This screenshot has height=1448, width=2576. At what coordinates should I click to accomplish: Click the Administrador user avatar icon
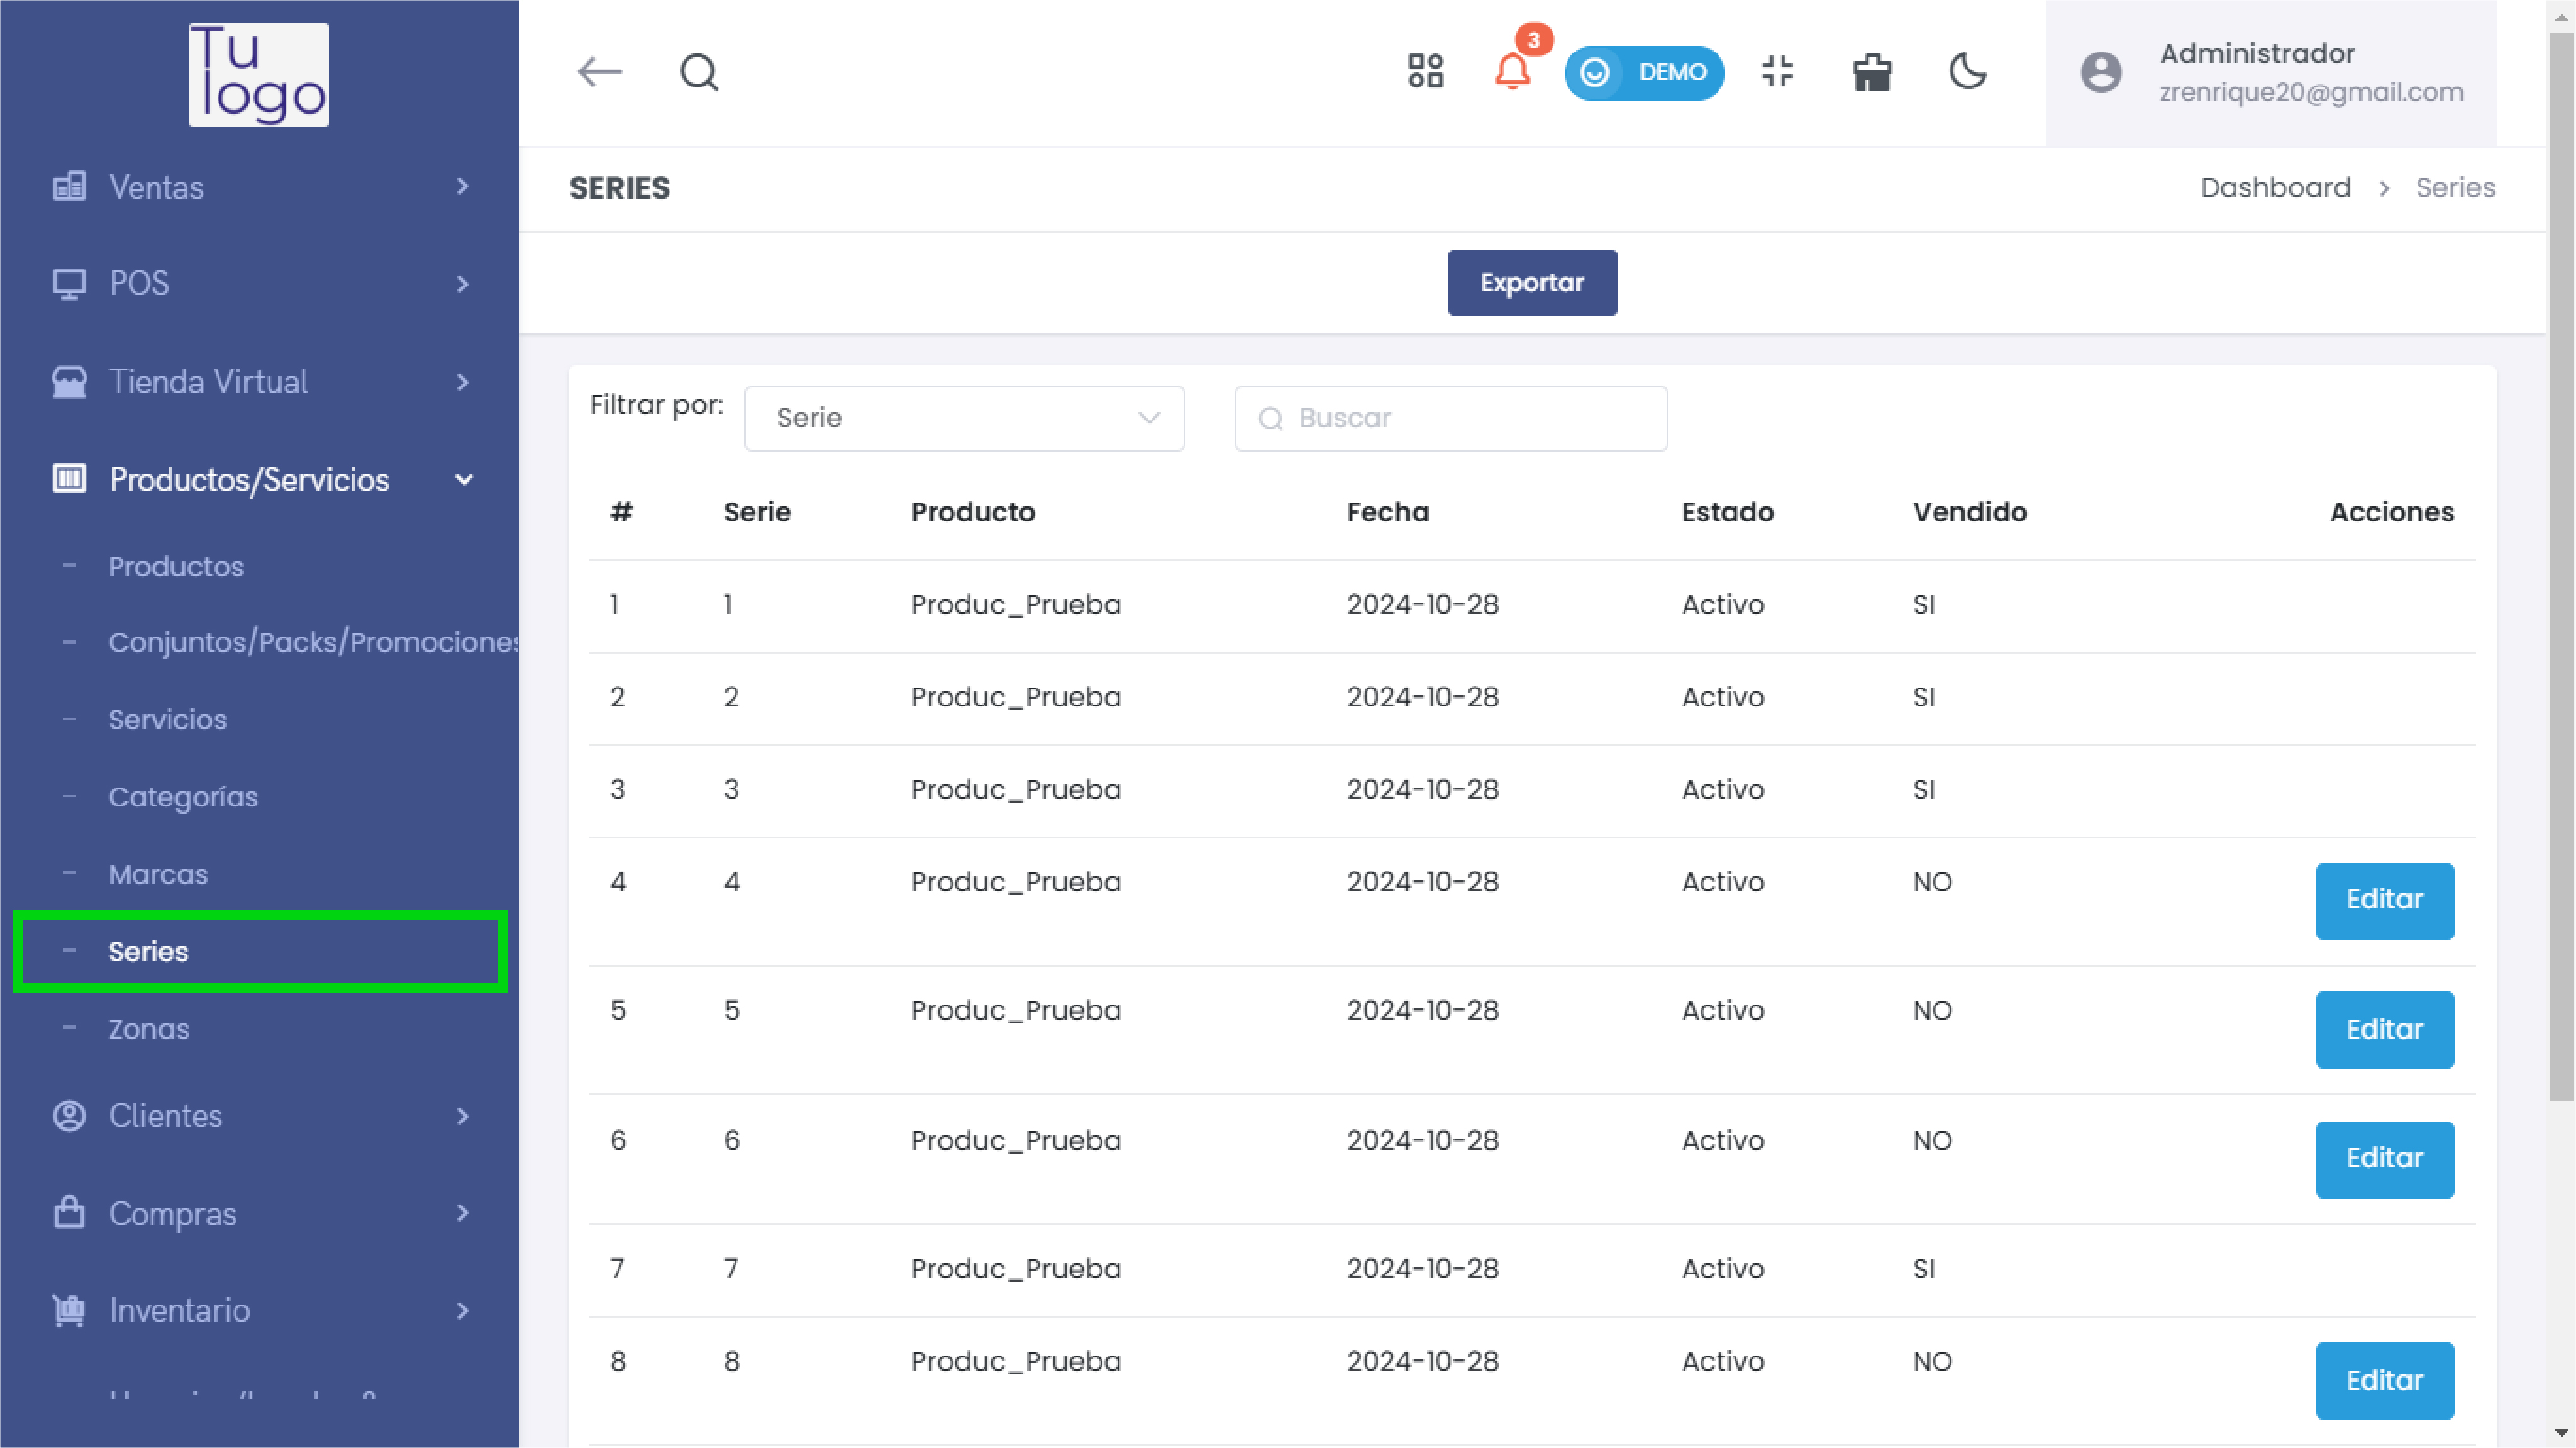click(2101, 72)
